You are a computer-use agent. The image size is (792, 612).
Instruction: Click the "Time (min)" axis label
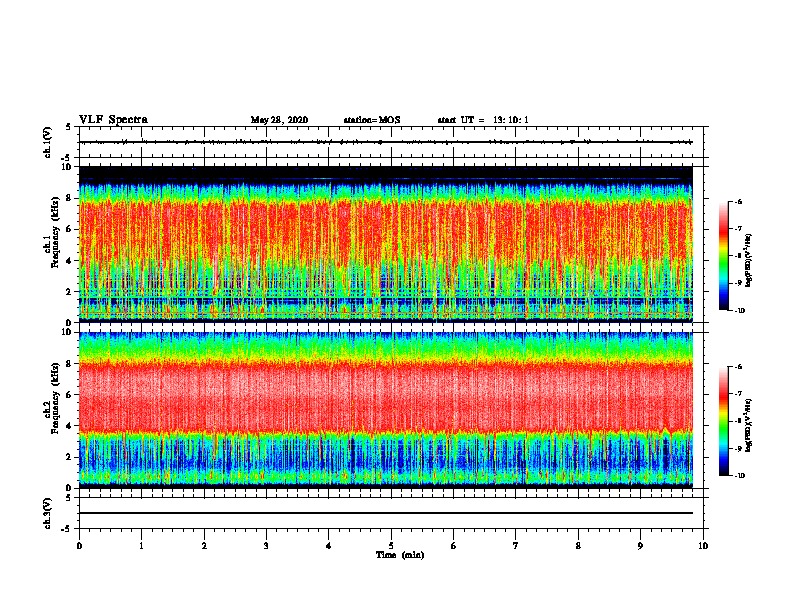click(x=400, y=555)
